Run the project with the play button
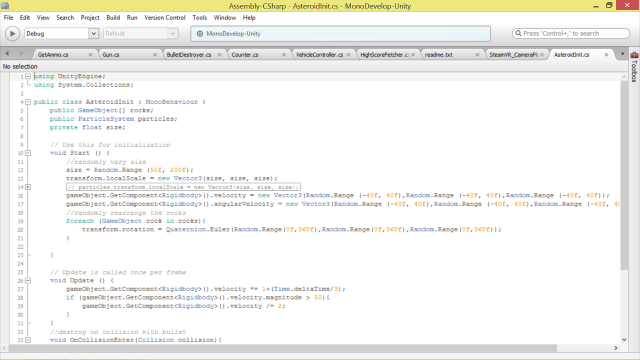640x360 pixels. point(12,33)
